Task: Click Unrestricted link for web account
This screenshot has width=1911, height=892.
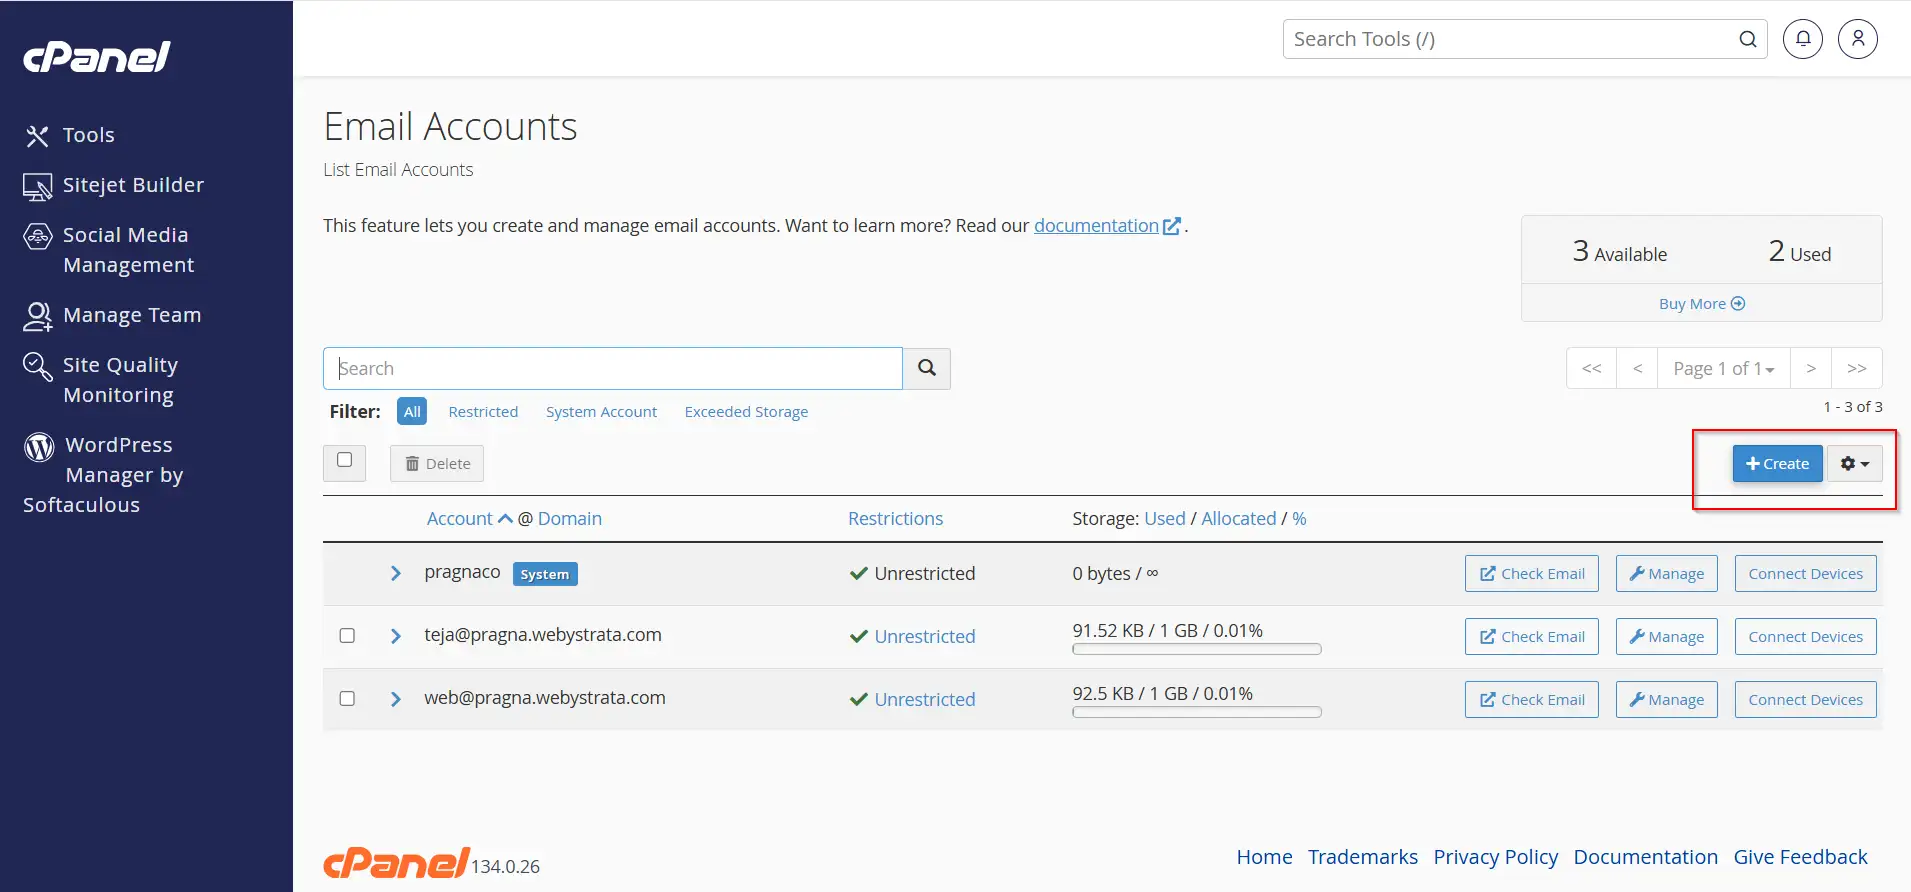Action: coord(925,700)
